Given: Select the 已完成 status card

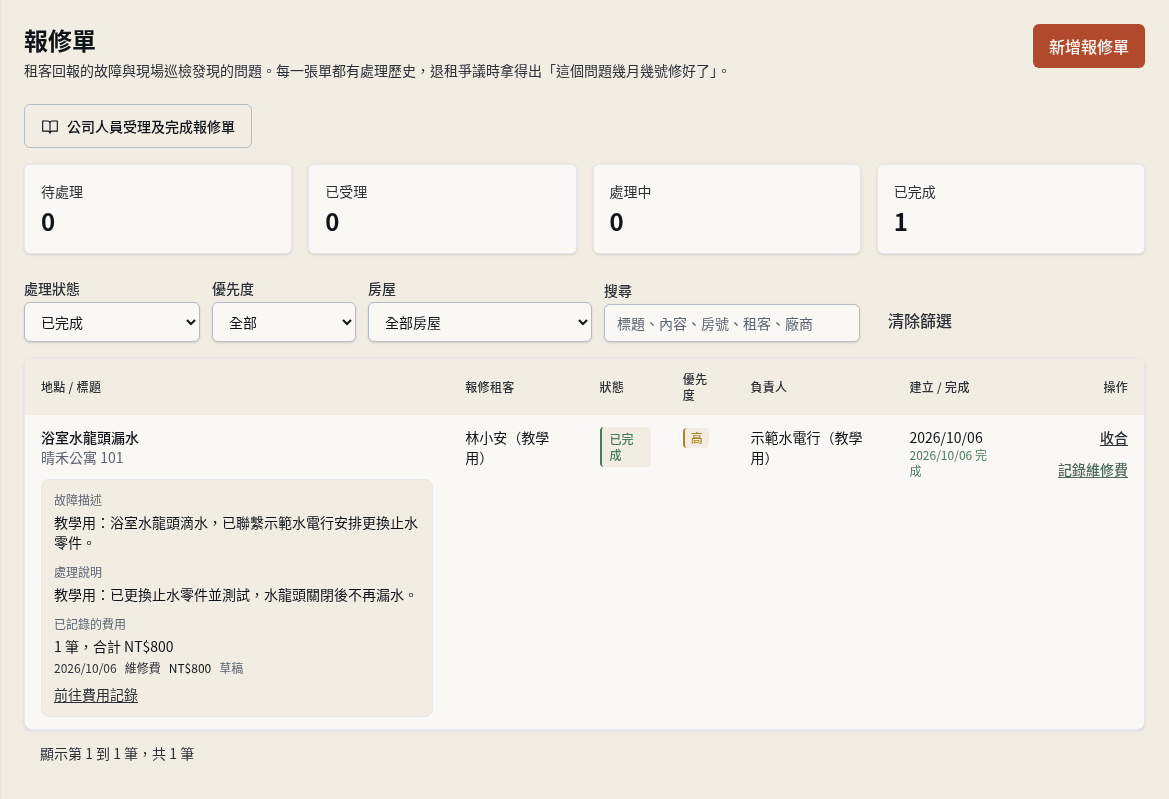Looking at the screenshot, I should click(1011, 209).
